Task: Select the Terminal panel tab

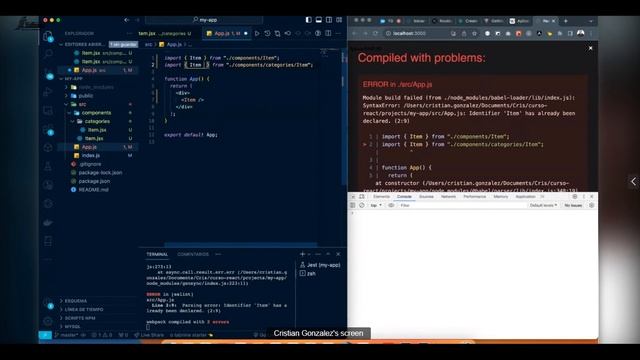Action: pyautogui.click(x=157, y=254)
